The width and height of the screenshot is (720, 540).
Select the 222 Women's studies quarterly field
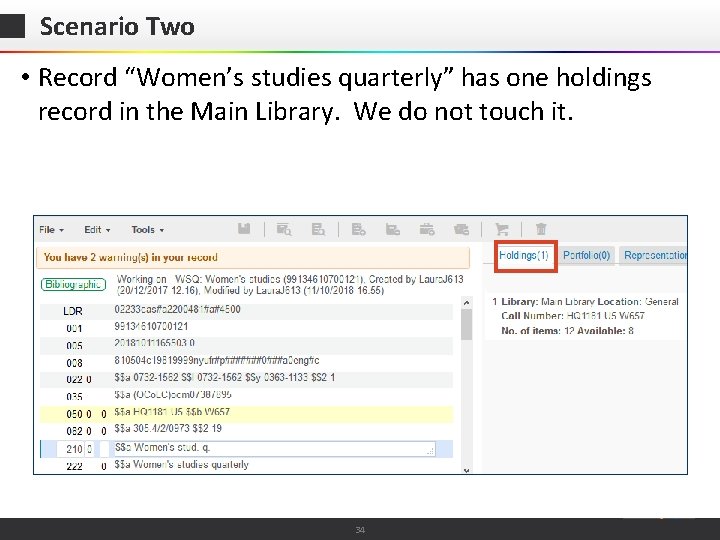tap(181, 465)
